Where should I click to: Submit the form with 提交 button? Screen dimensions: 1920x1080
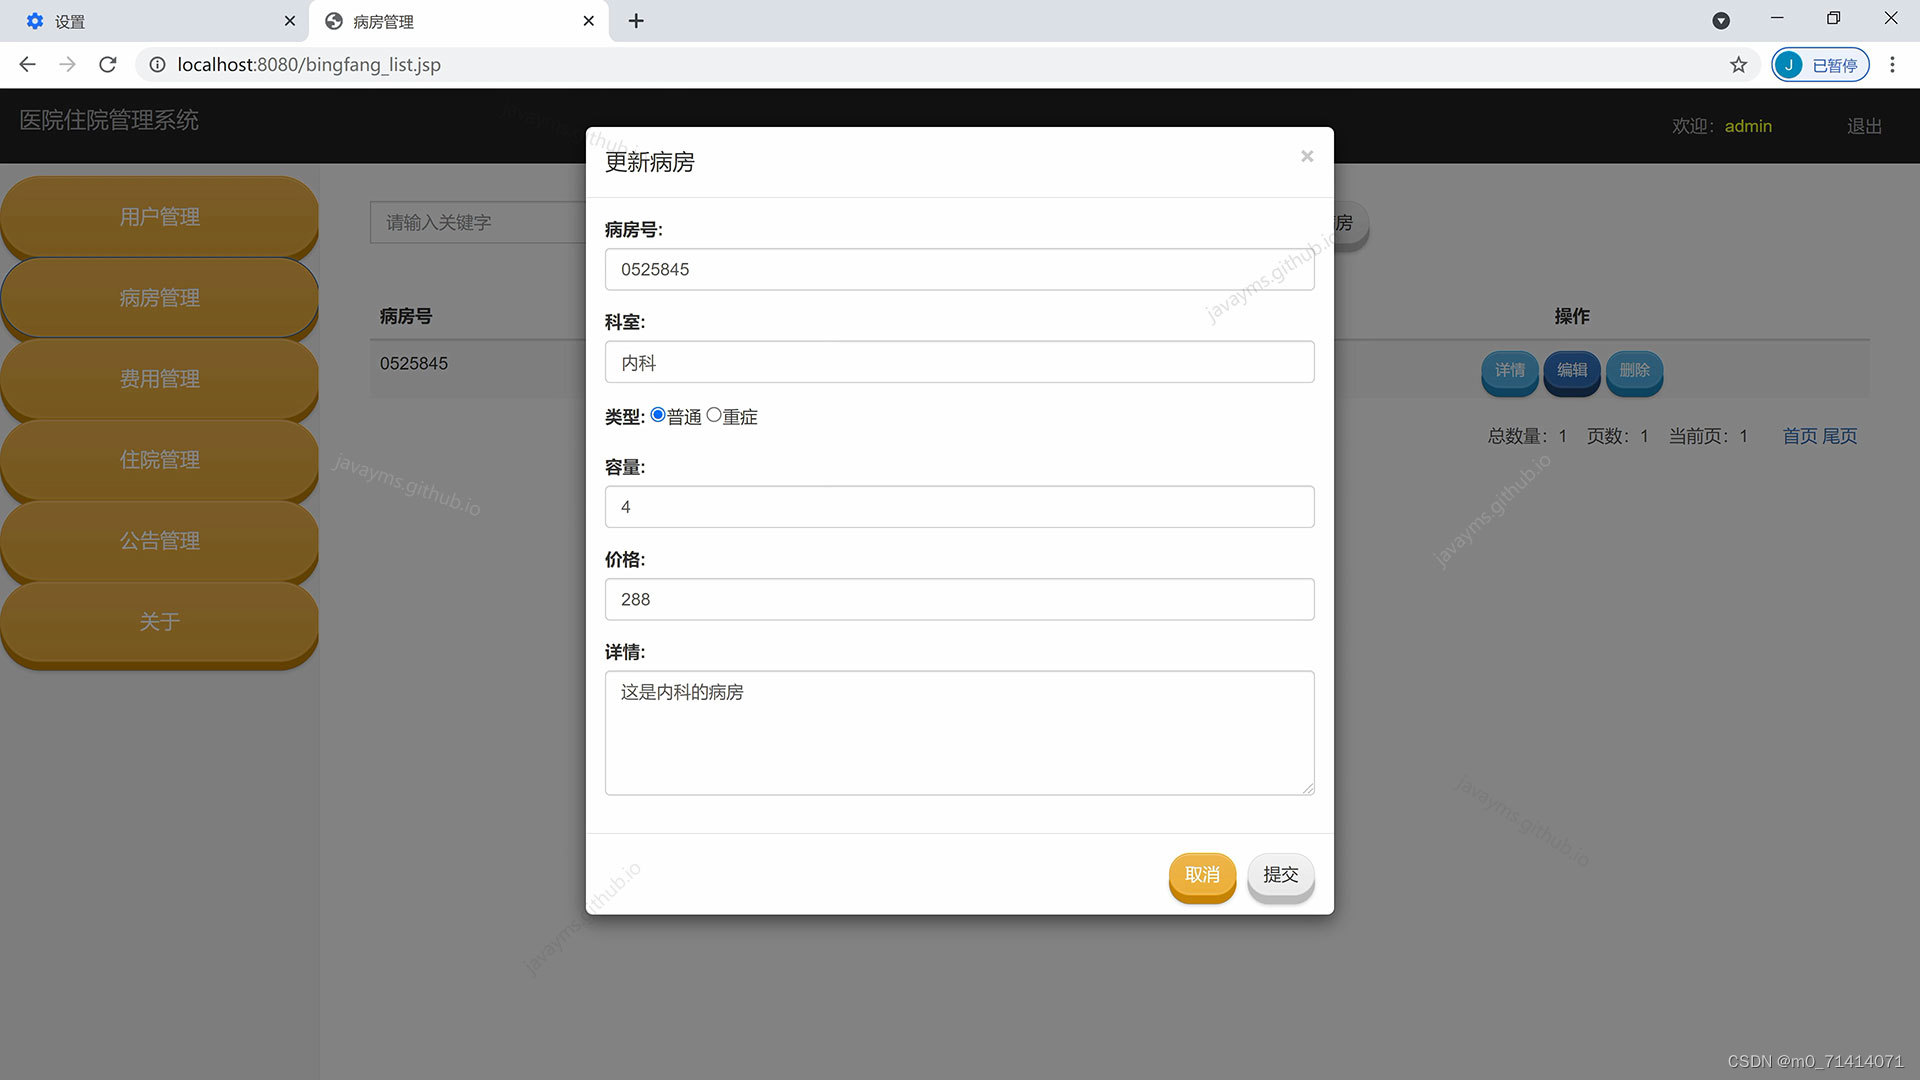1280,876
